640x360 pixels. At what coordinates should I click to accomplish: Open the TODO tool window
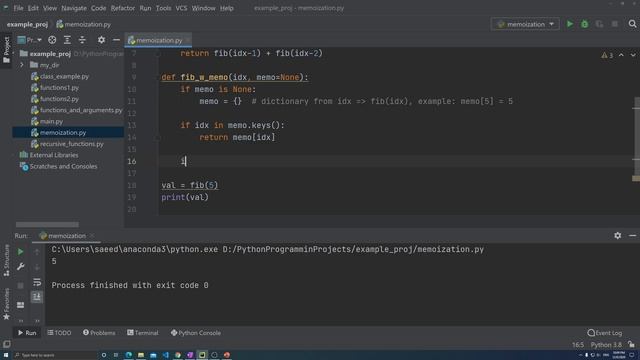[x=59, y=333]
